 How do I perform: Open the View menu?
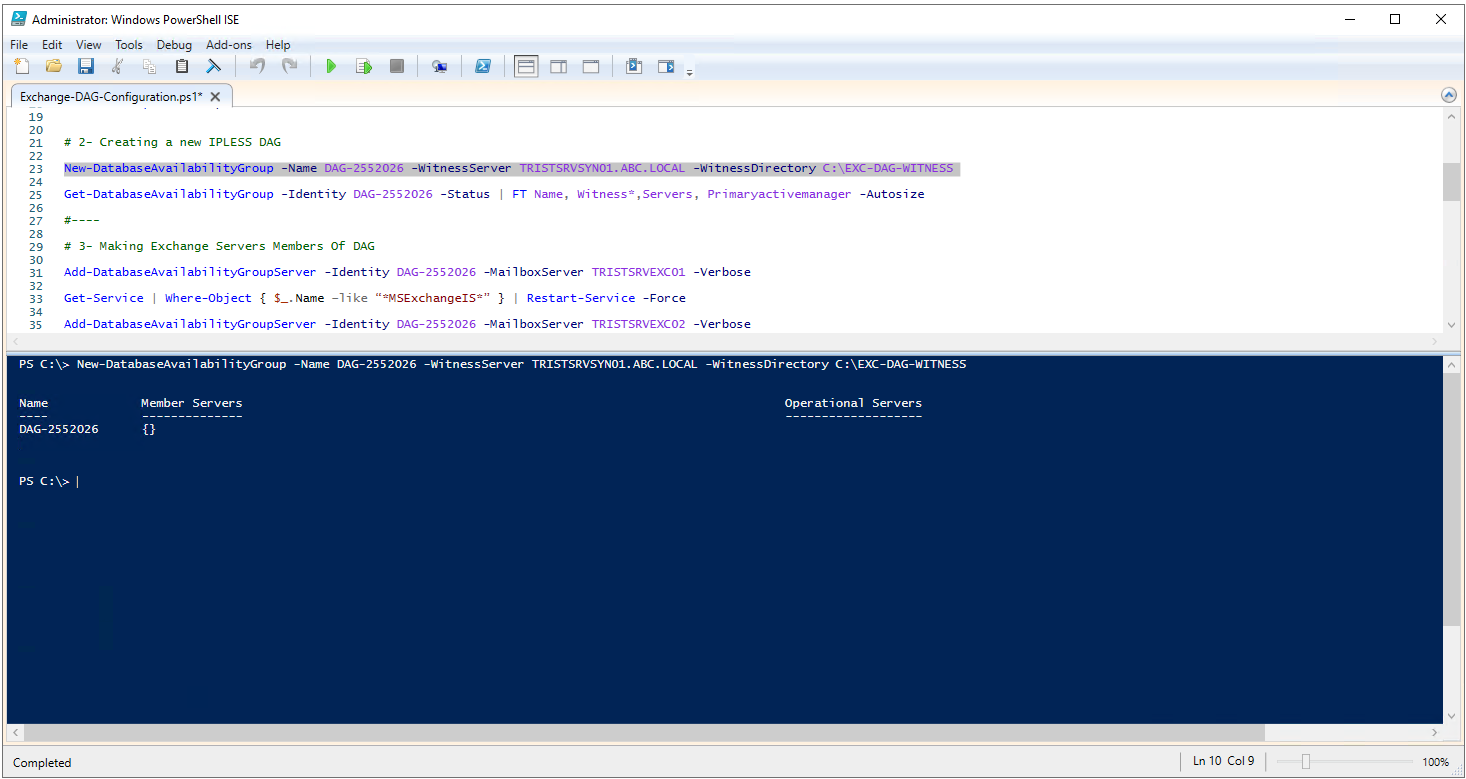pos(89,45)
